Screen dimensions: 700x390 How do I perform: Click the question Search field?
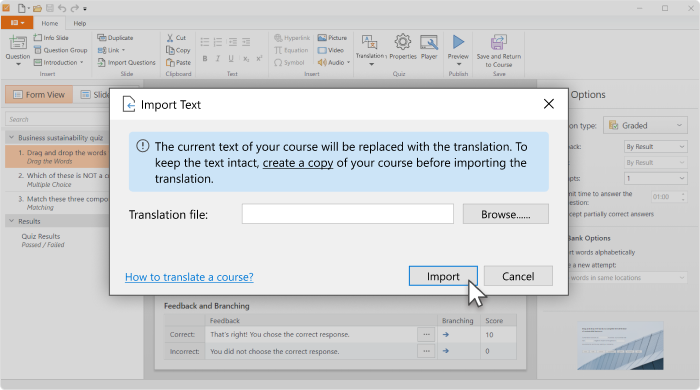pyautogui.click(x=58, y=119)
